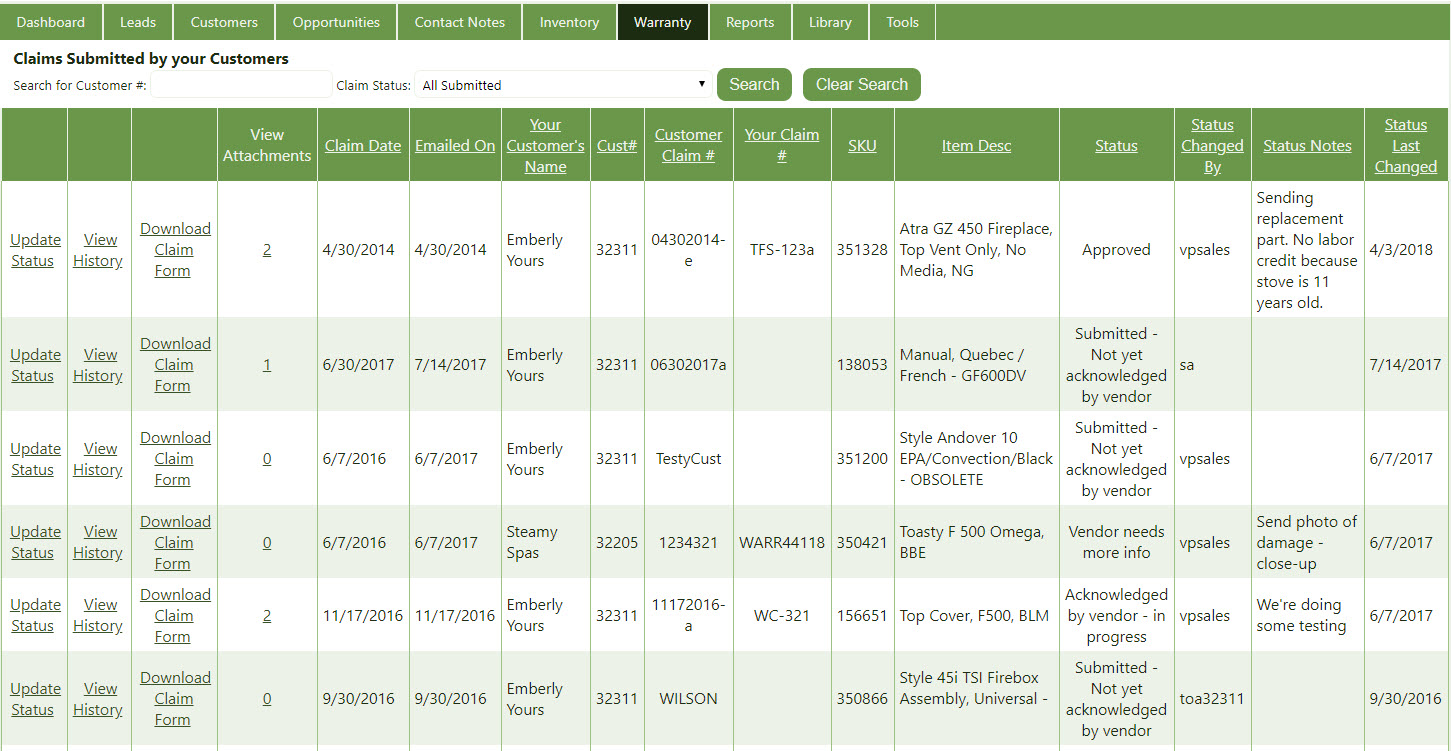View History for TestyCust claim
Screen dimensions: 1451x751
click(98, 459)
